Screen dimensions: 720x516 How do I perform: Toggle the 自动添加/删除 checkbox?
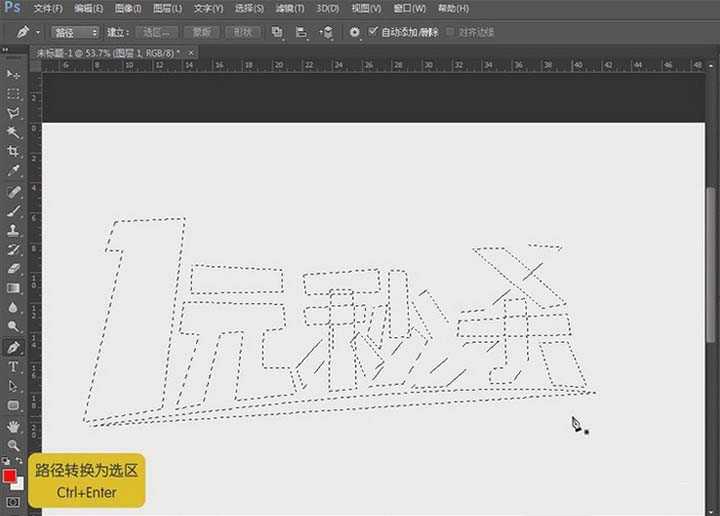(374, 32)
